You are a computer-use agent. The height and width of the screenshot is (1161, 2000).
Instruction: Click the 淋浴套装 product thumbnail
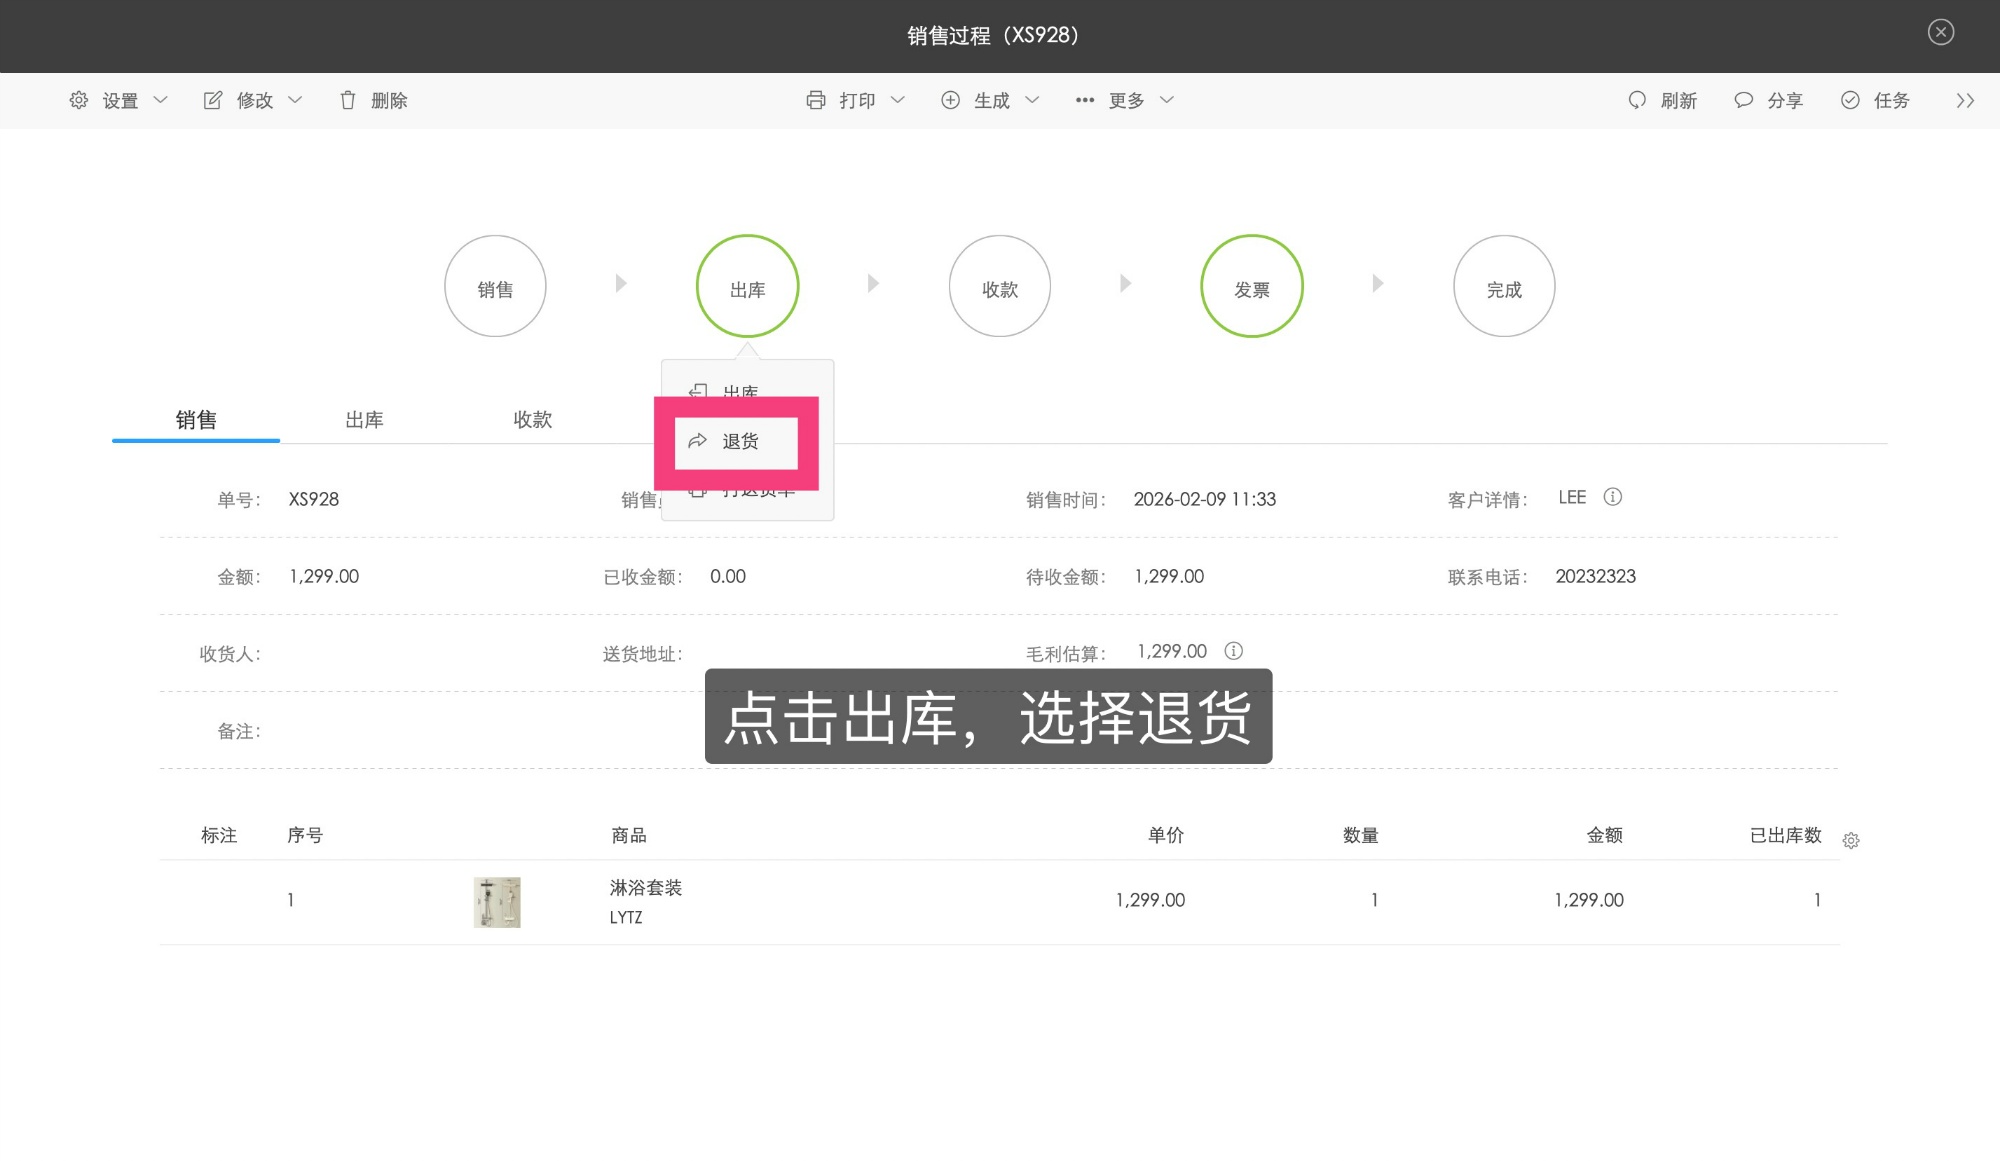coord(496,902)
